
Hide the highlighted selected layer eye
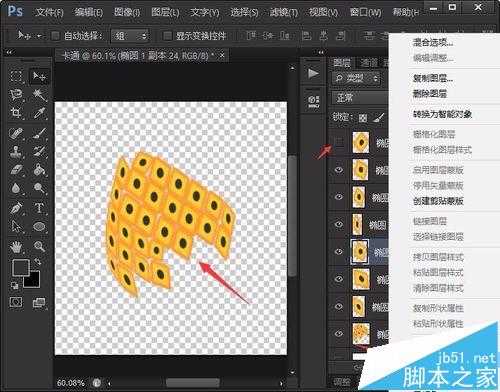339,252
